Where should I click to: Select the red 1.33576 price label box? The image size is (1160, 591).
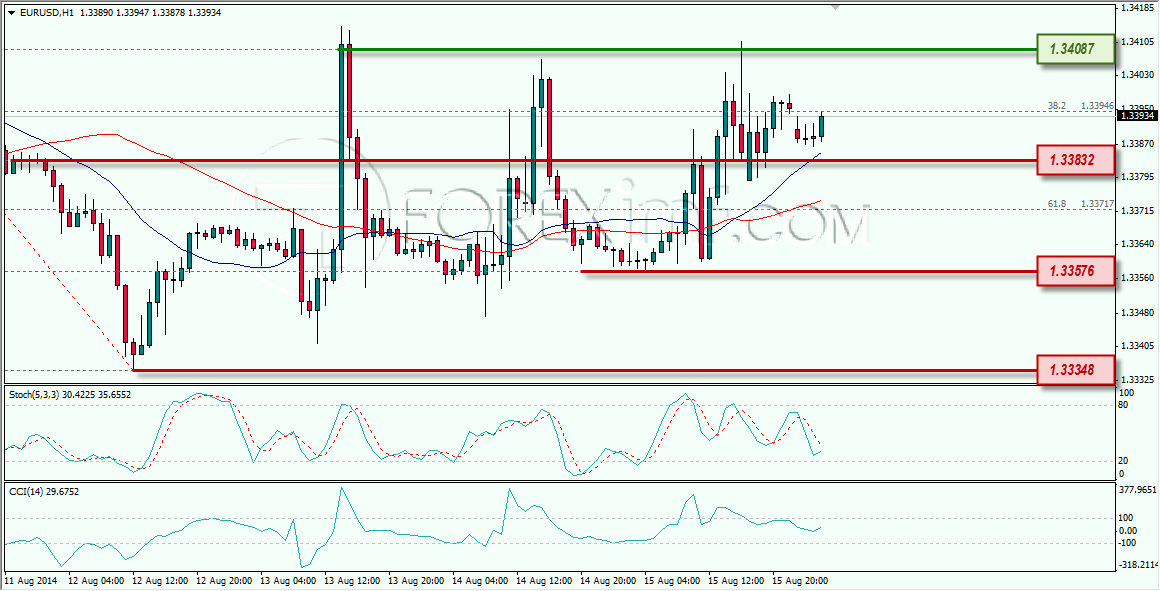[x=1076, y=271]
